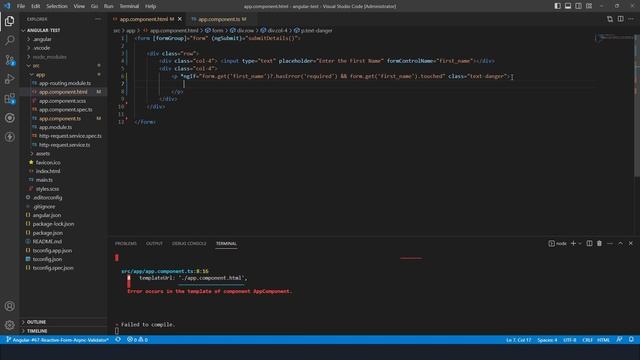Change end of line sequence CRLF
640x360 pixels.
(x=587, y=340)
